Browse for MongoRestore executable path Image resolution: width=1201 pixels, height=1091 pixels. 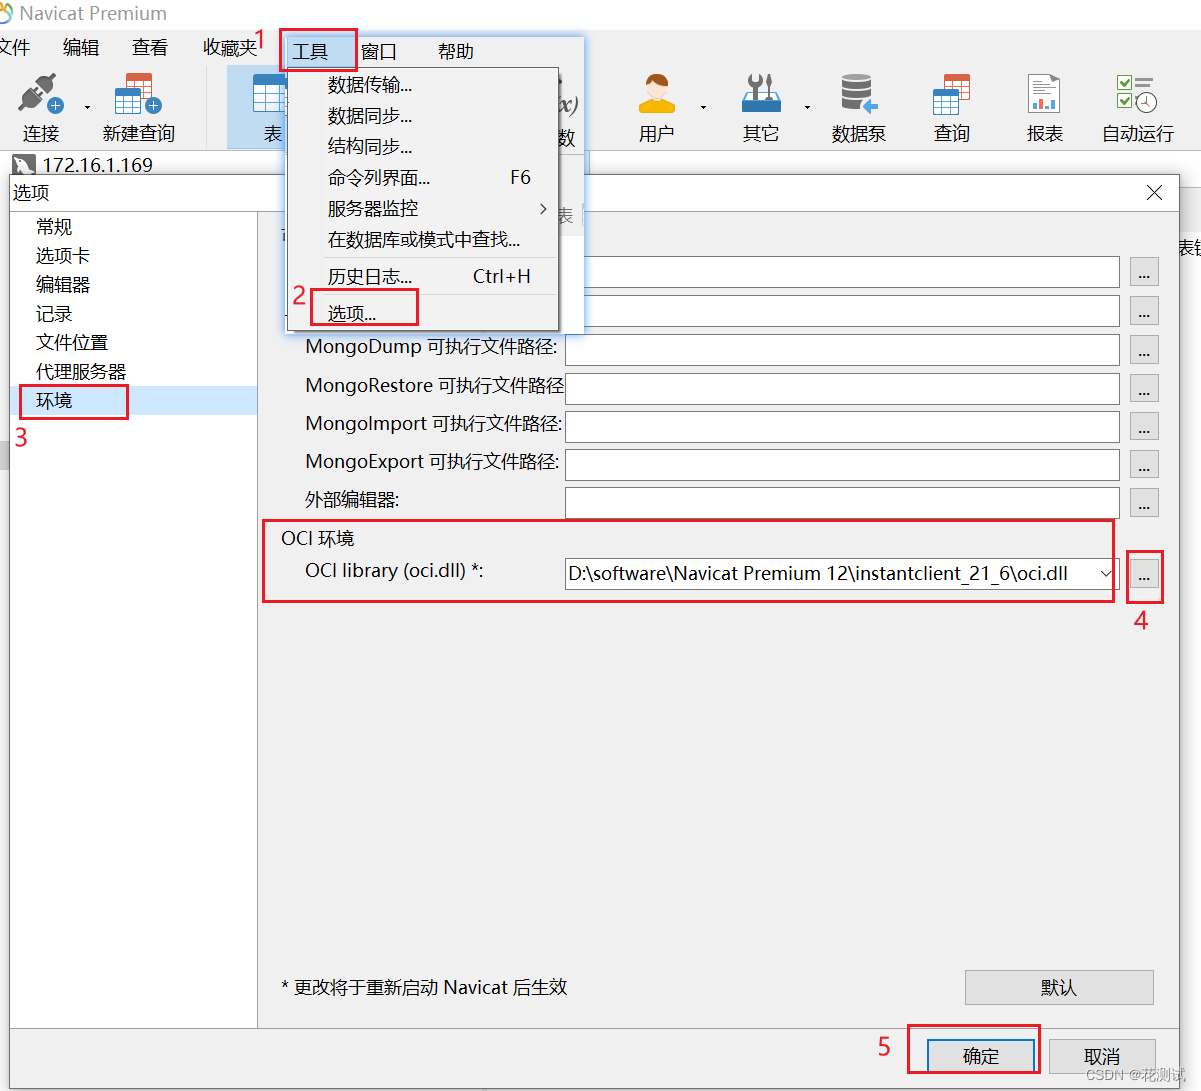click(1144, 388)
